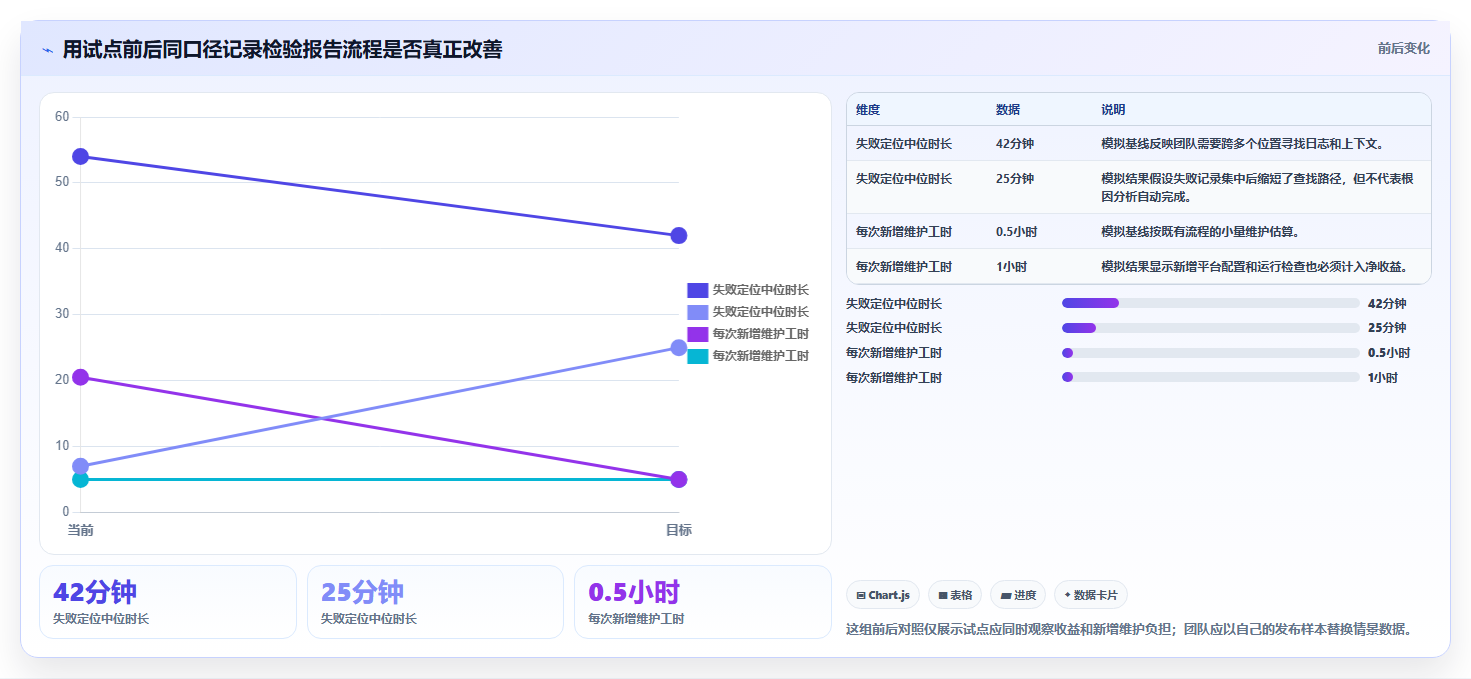Viewport: 1471px width, 679px height.
Task: Click the 前后变化 tag in the header
Action: pyautogui.click(x=1403, y=48)
